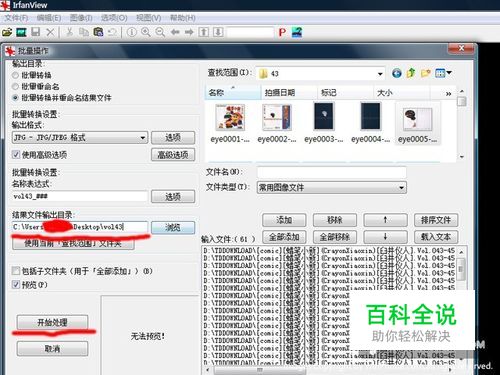
Task: Select the eye0001 thumbnail
Action: 230,123
